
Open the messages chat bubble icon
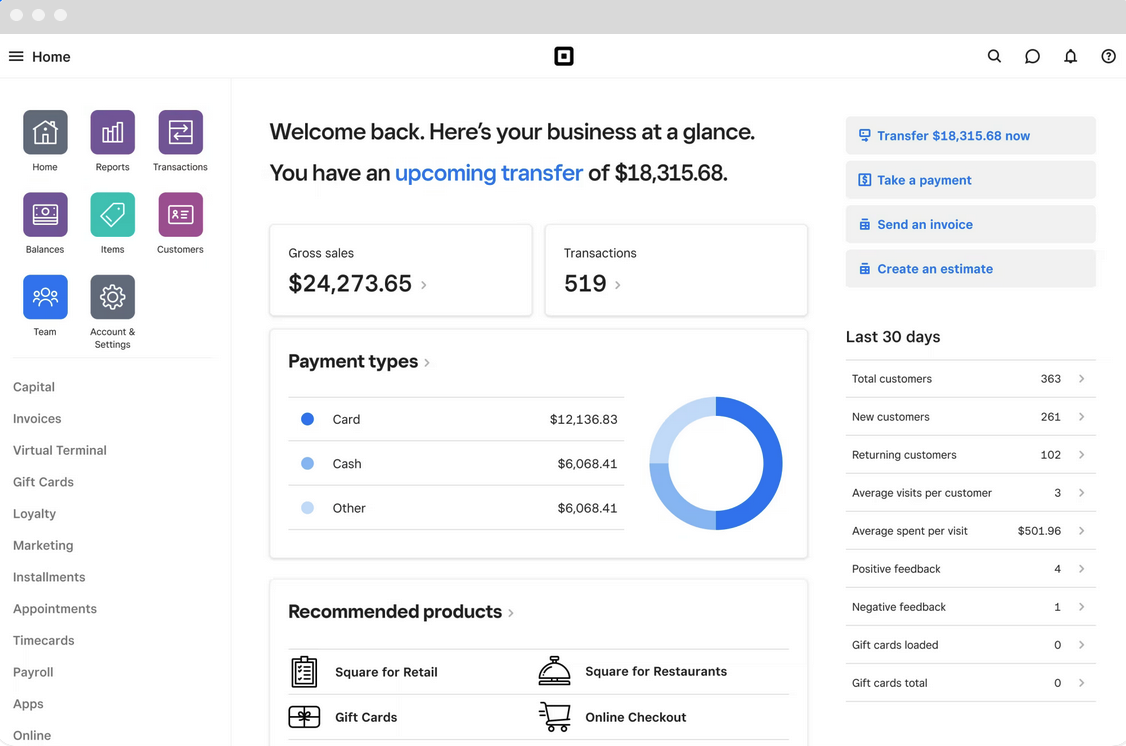[x=1032, y=57]
